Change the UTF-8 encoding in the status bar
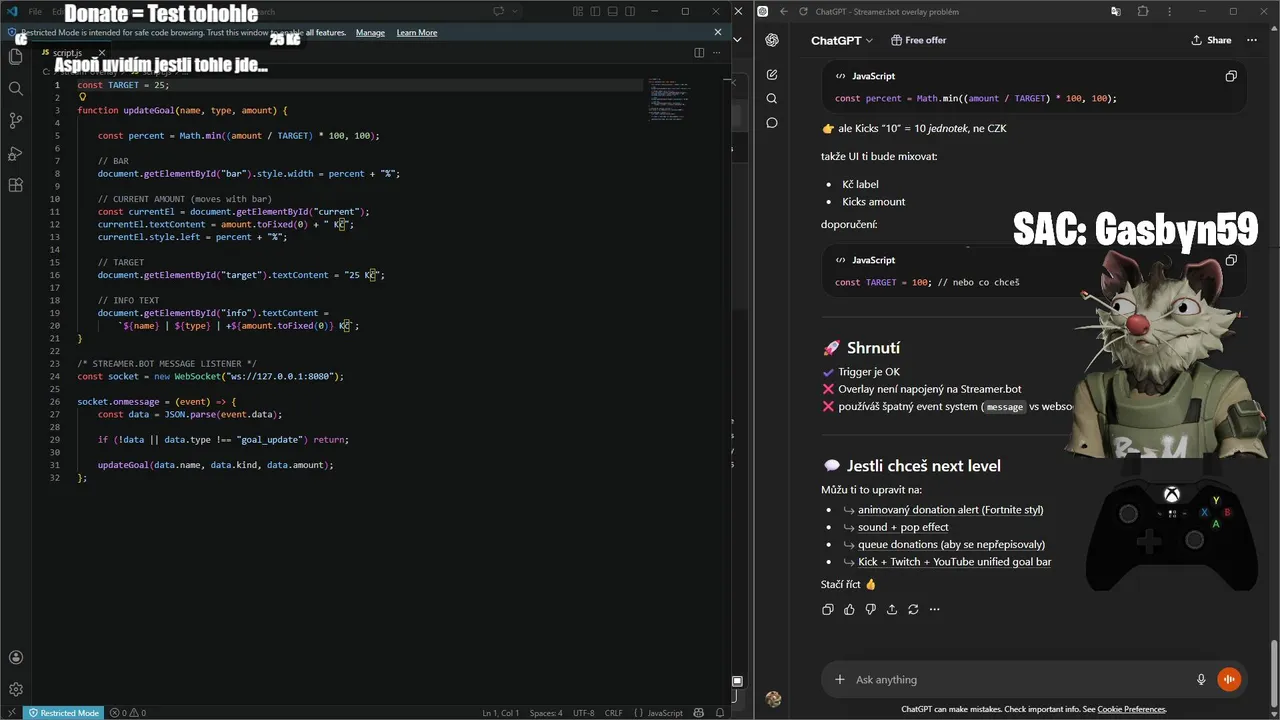This screenshot has height=720, width=1280. click(583, 713)
